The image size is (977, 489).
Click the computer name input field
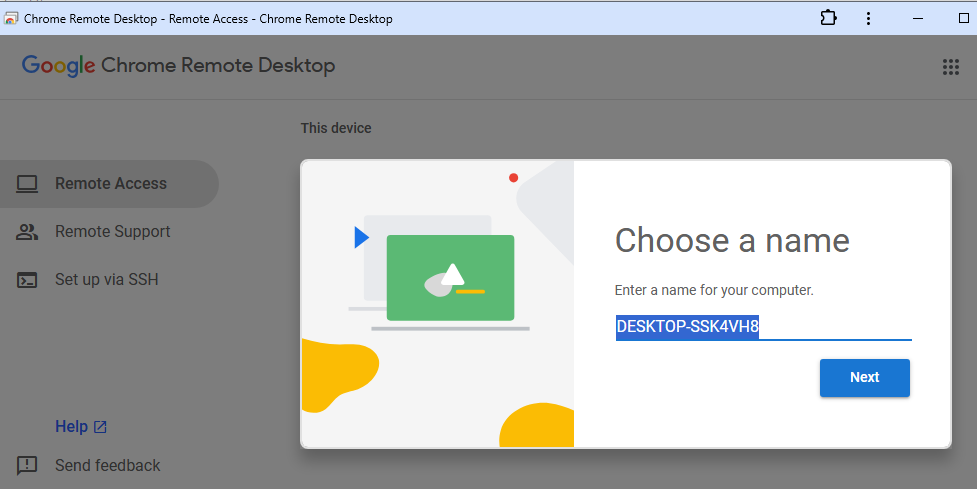(x=763, y=327)
